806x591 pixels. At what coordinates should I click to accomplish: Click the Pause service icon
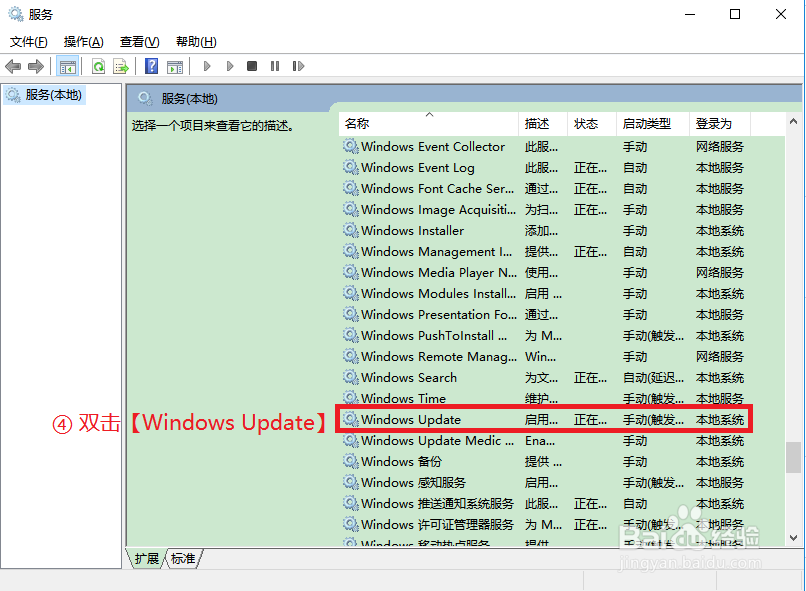(275, 66)
